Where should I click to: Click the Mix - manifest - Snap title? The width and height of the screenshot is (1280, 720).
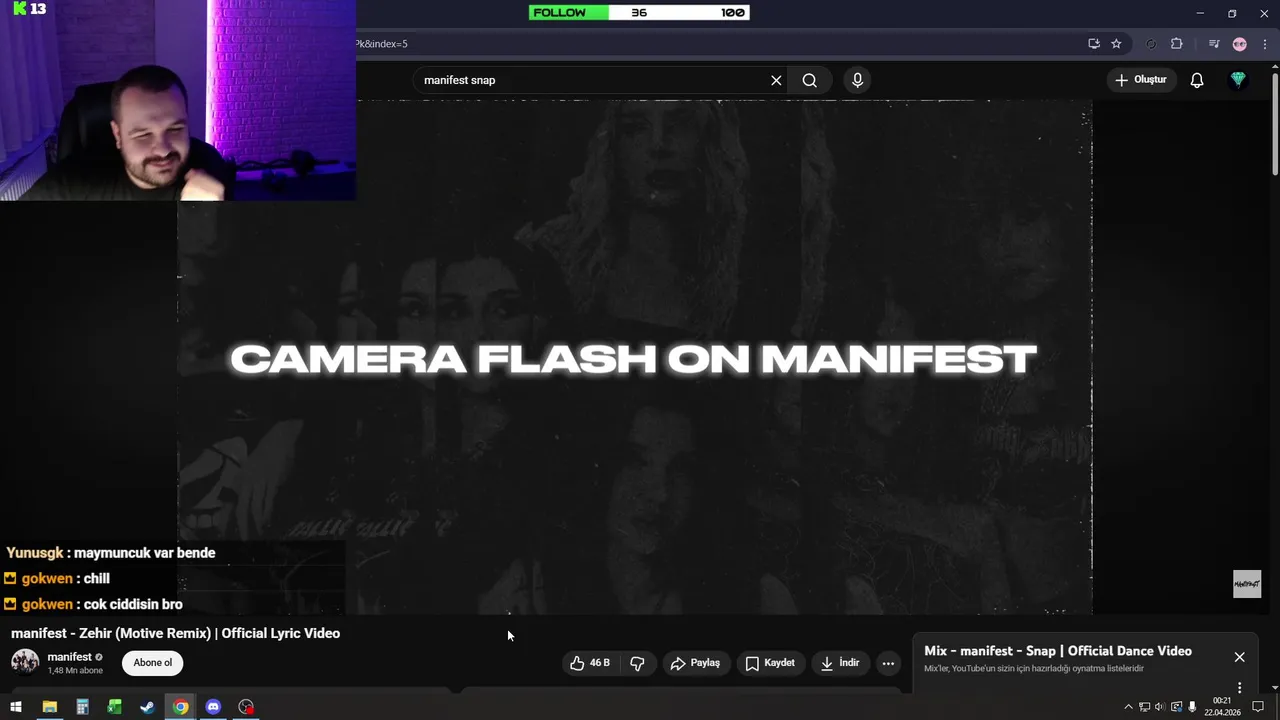tap(1057, 651)
